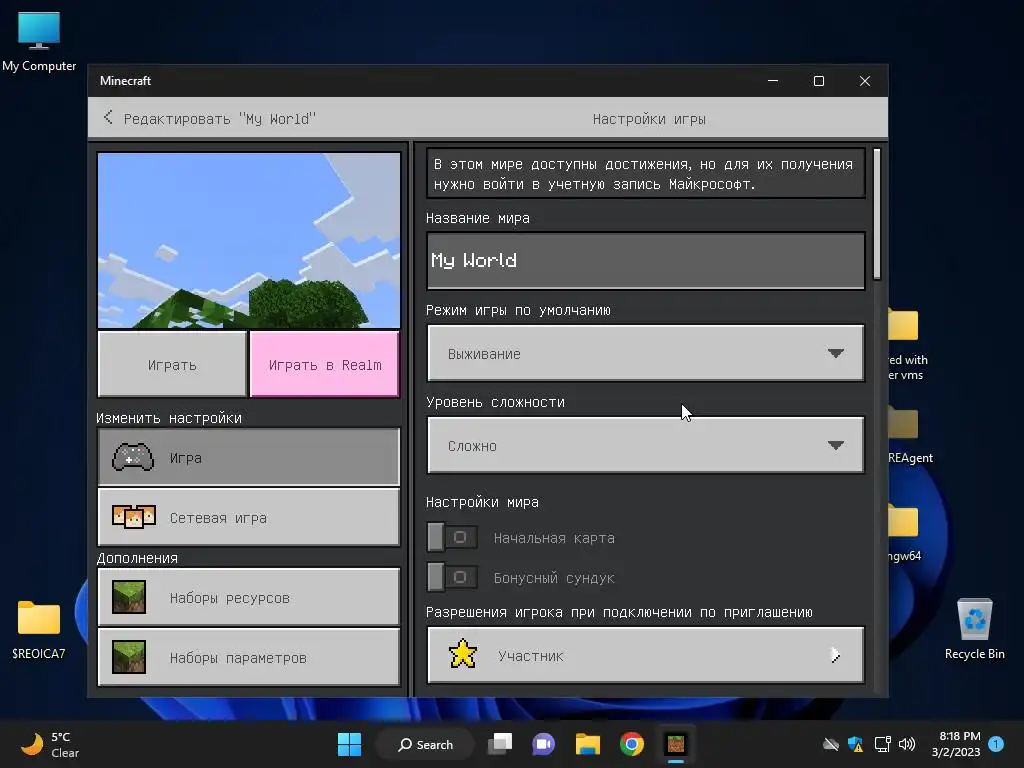Screen dimensions: 1024x768
Task: Toggle the Начальная карта switch
Action: [452, 537]
